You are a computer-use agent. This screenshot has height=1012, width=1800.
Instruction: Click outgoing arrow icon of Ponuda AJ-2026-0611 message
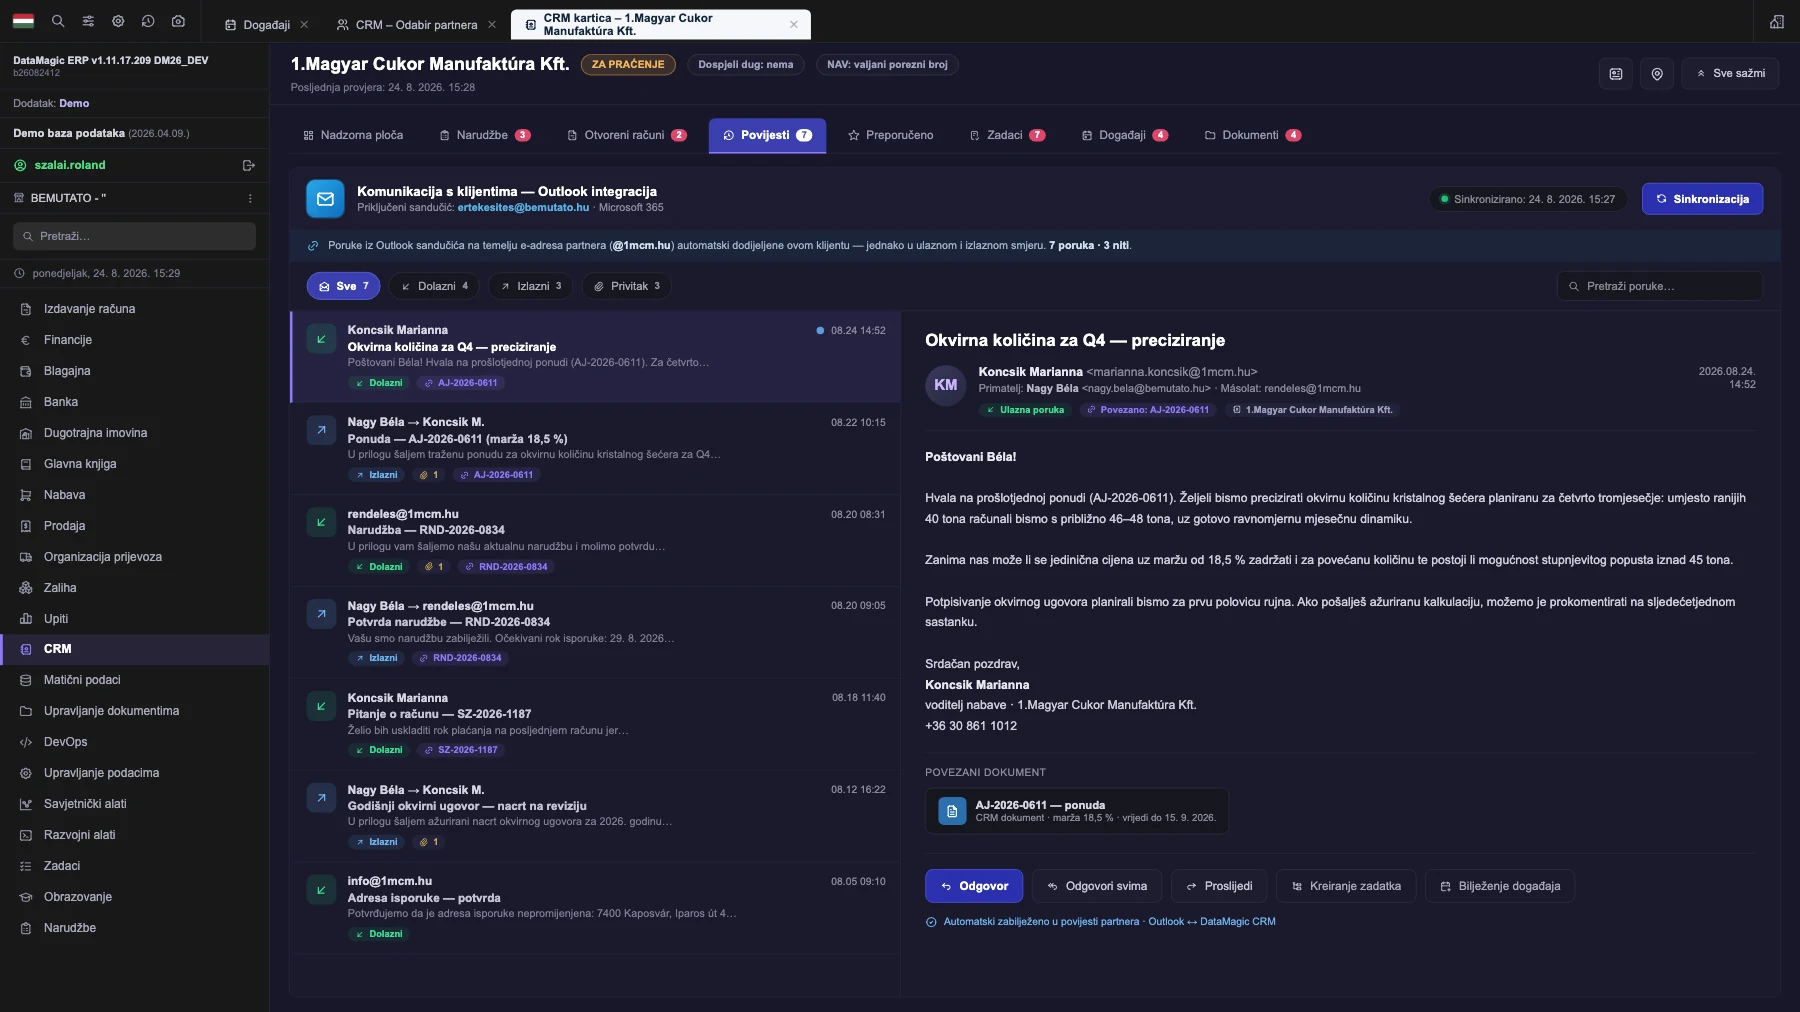(321, 430)
